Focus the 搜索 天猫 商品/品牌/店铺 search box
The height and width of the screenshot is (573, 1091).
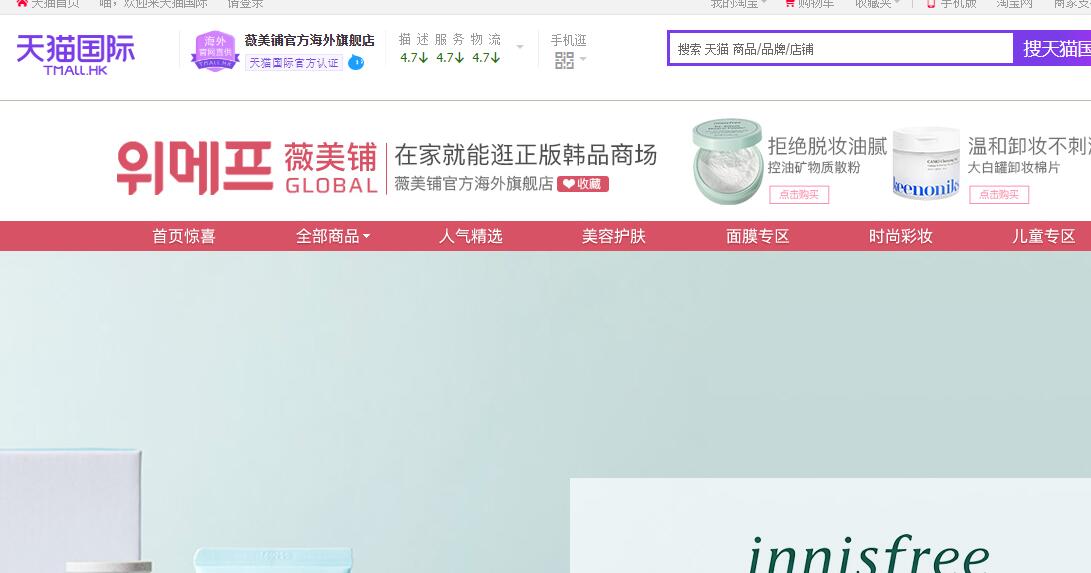[x=841, y=49]
